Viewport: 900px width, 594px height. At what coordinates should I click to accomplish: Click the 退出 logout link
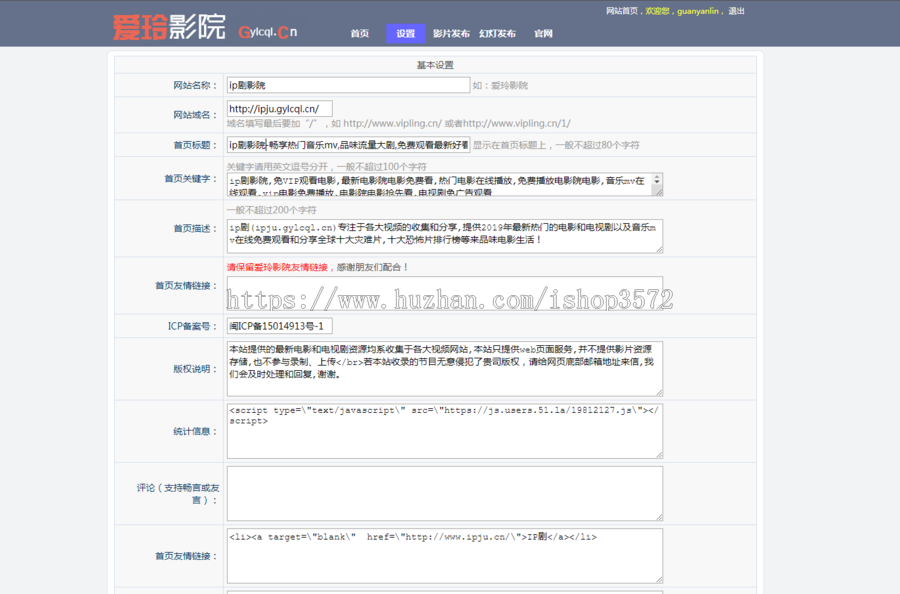click(x=736, y=11)
